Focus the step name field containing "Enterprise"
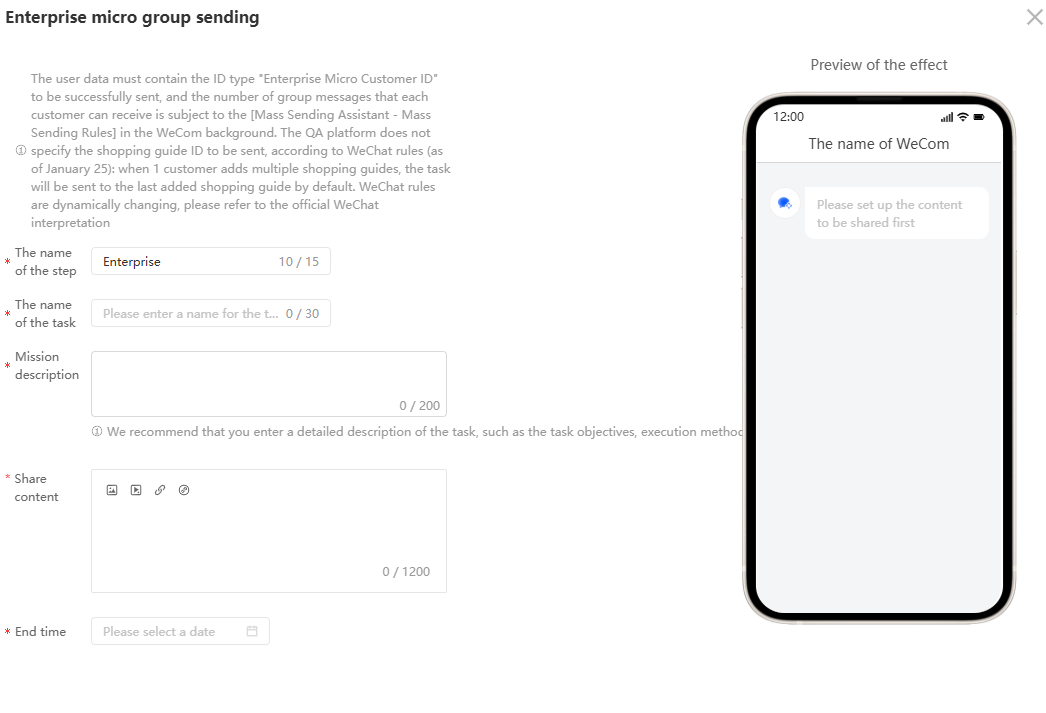 tap(185, 262)
